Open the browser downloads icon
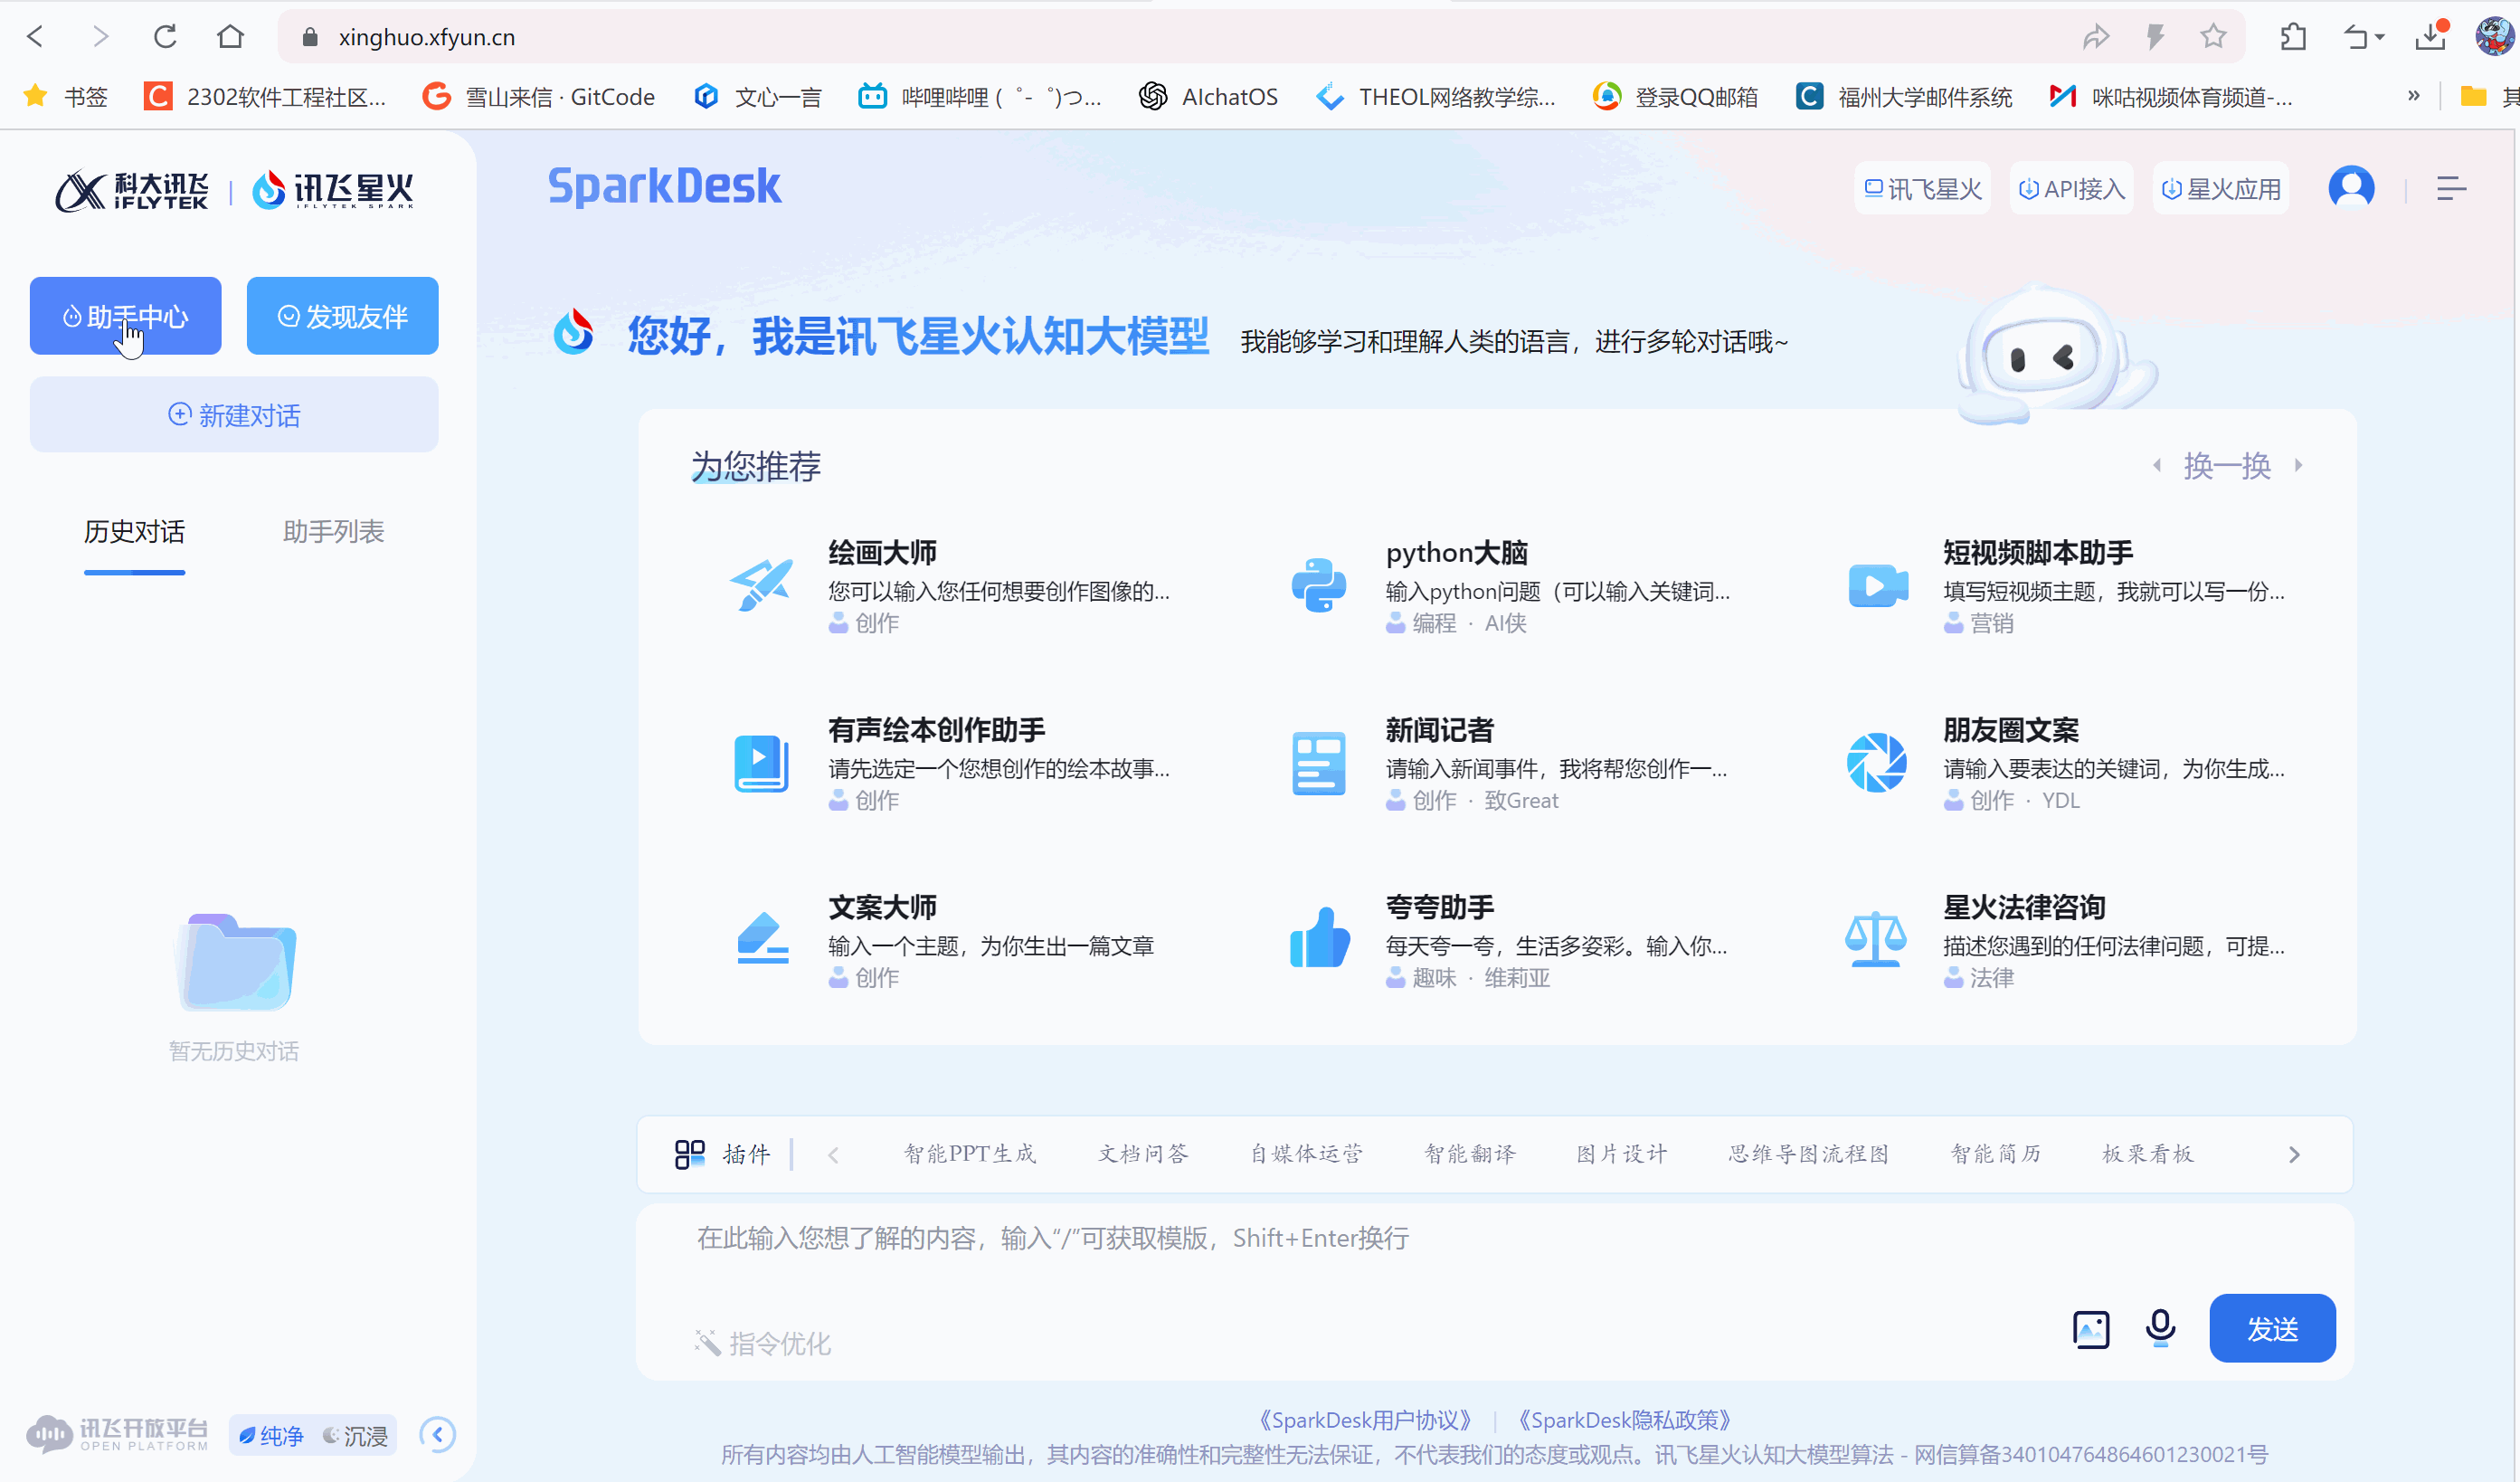 [x=2429, y=37]
